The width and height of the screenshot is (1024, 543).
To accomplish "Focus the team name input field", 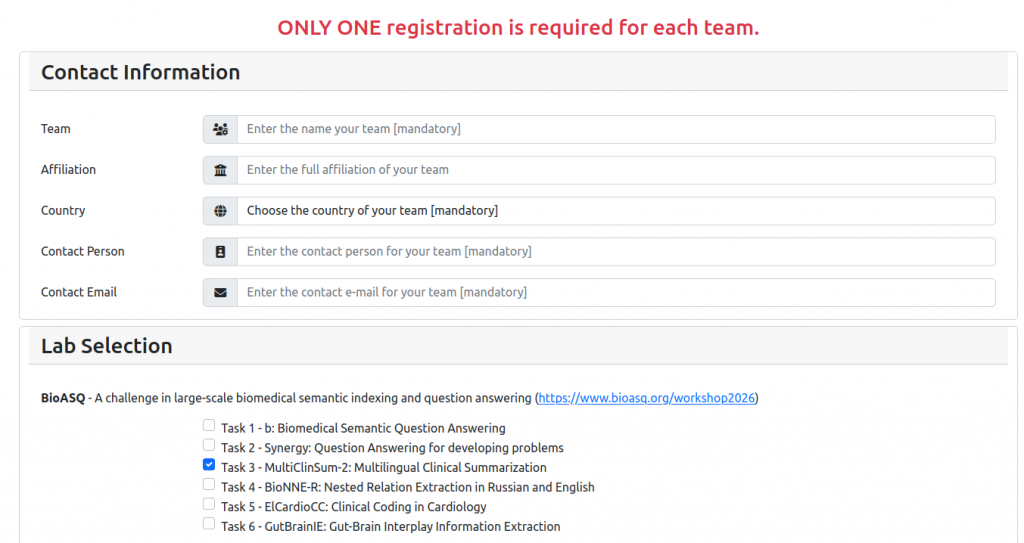I will (615, 129).
